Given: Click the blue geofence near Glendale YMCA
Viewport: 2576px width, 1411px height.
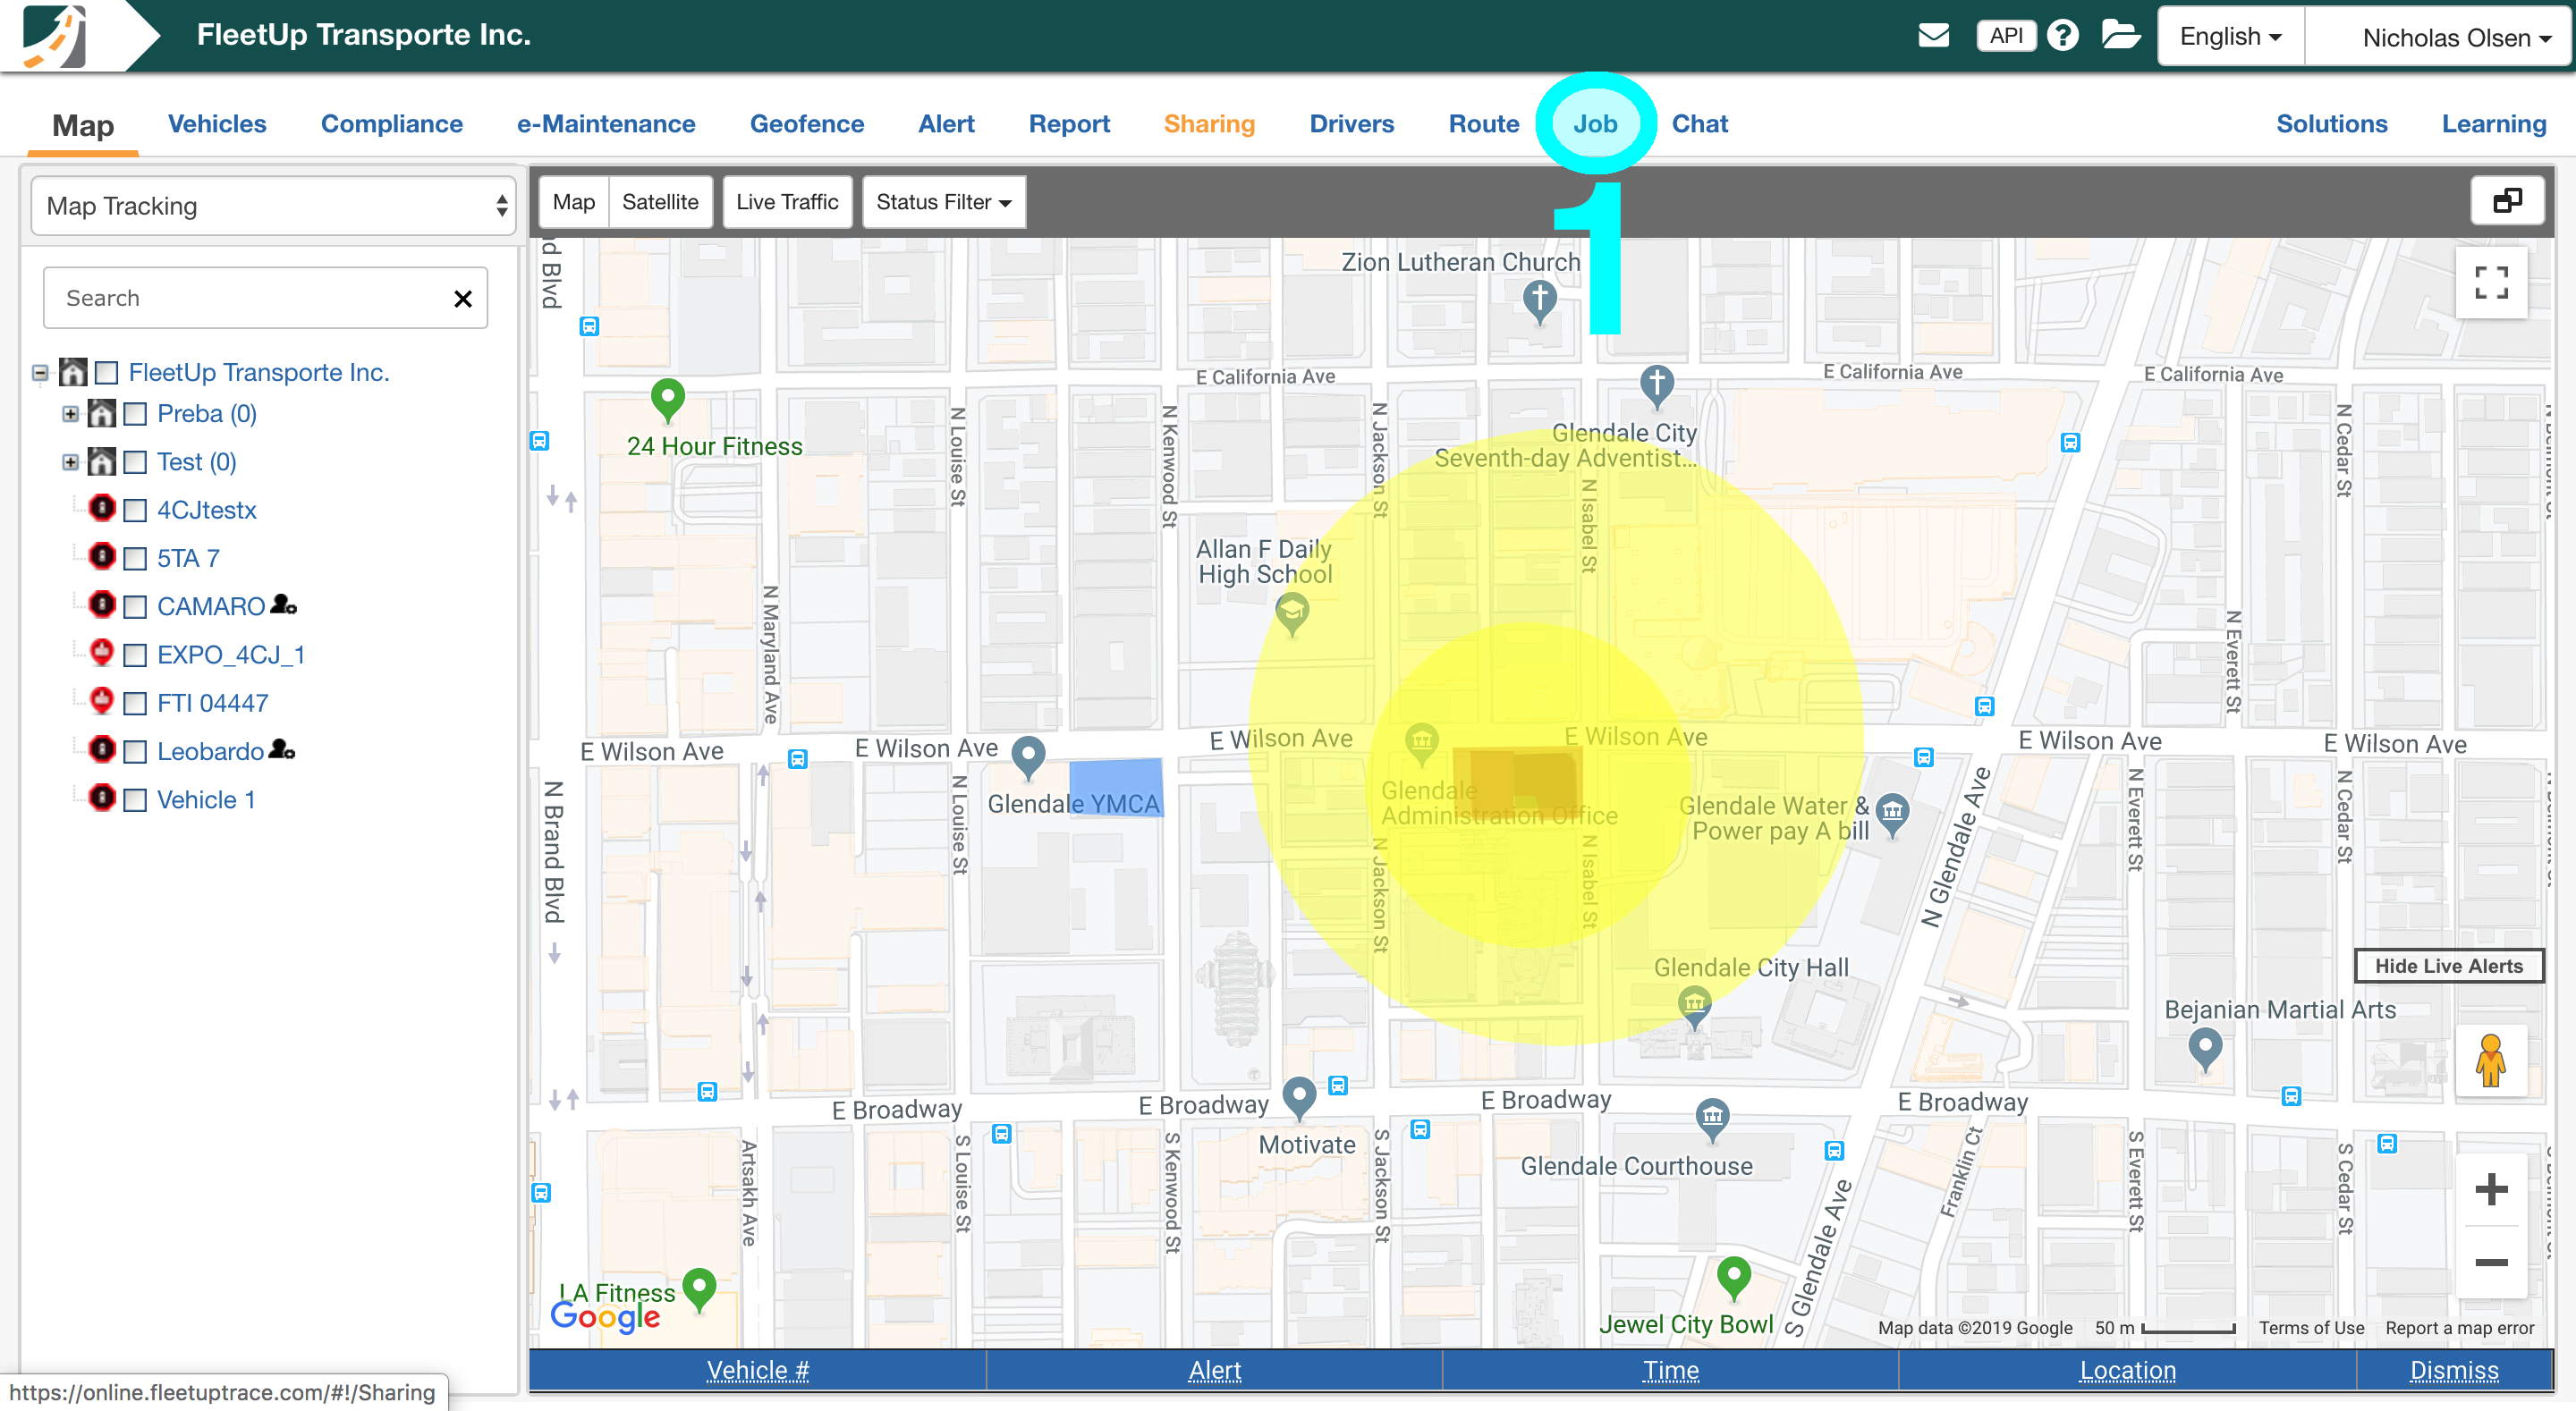Looking at the screenshot, I should 1116,787.
